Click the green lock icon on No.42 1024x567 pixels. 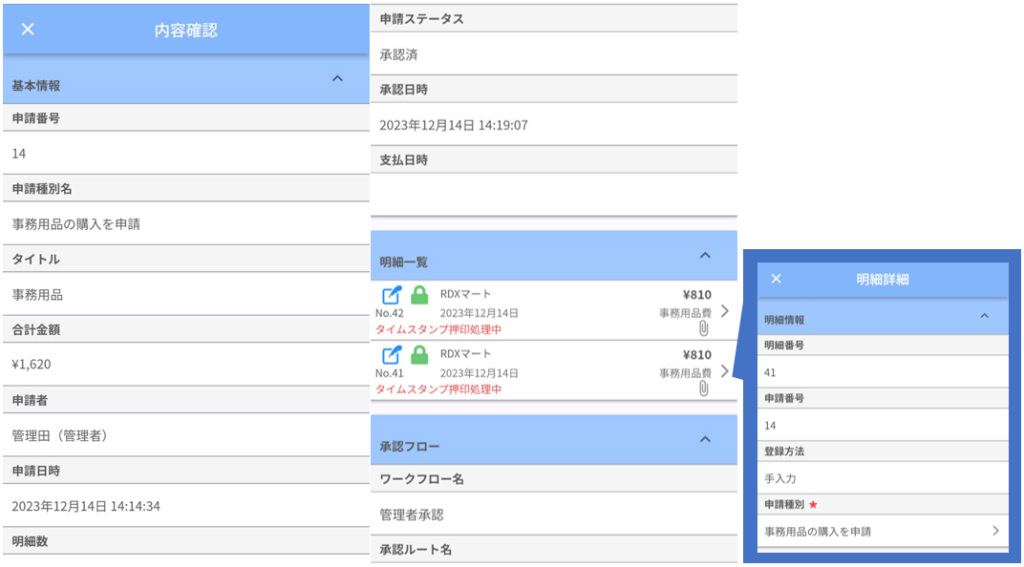(x=420, y=295)
